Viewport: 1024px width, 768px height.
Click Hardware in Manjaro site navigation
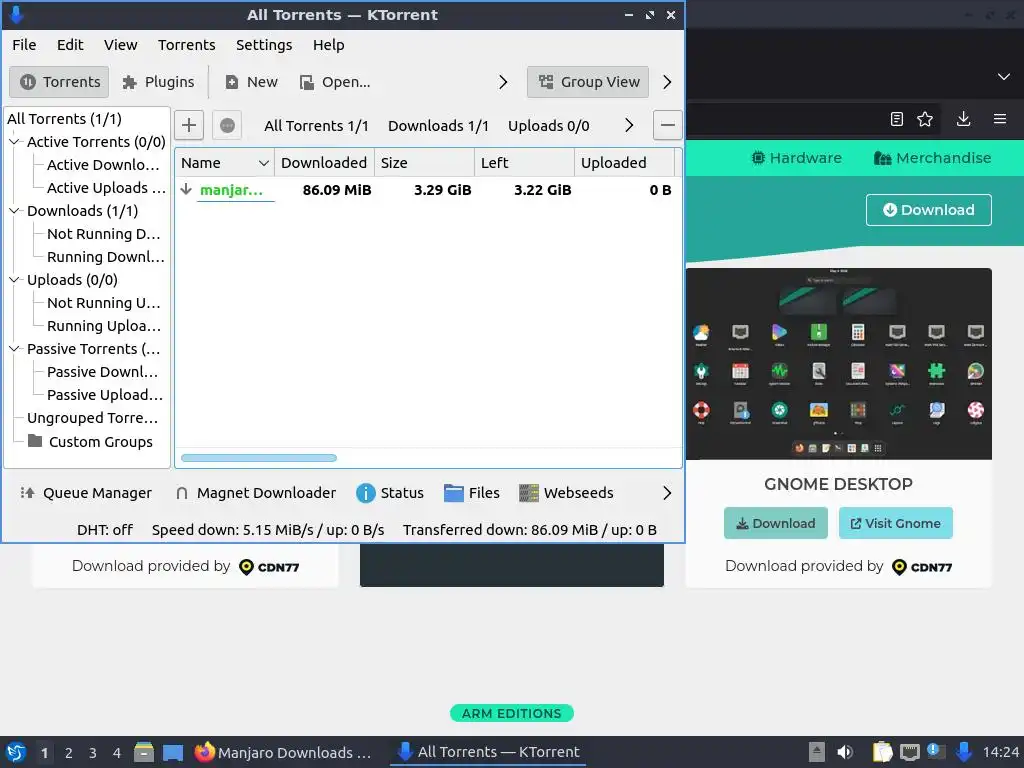coord(797,158)
